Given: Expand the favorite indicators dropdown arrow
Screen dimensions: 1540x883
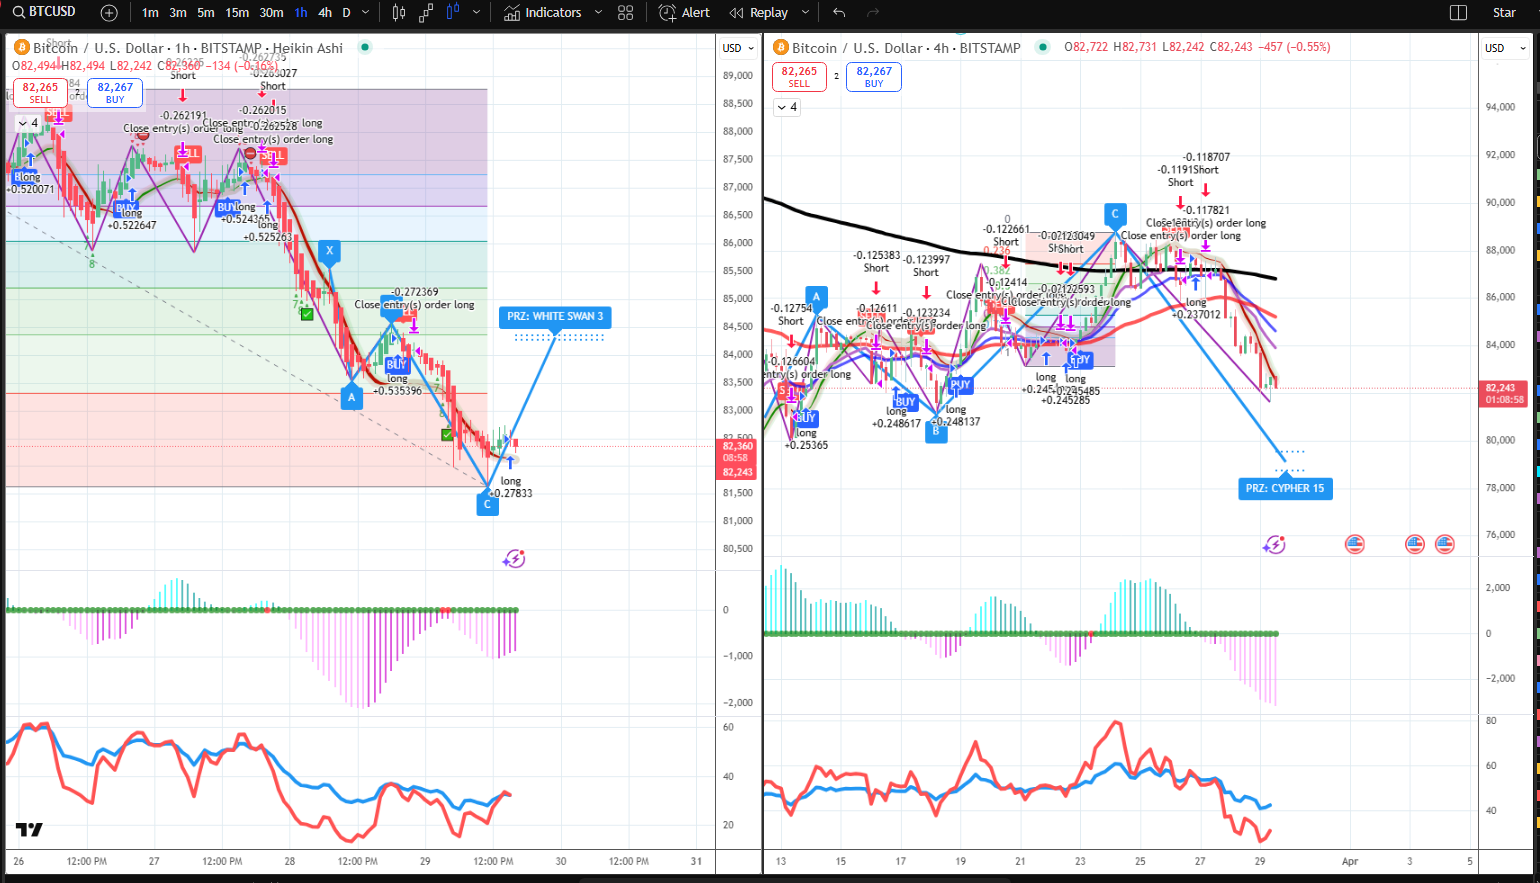Looking at the screenshot, I should tap(598, 13).
